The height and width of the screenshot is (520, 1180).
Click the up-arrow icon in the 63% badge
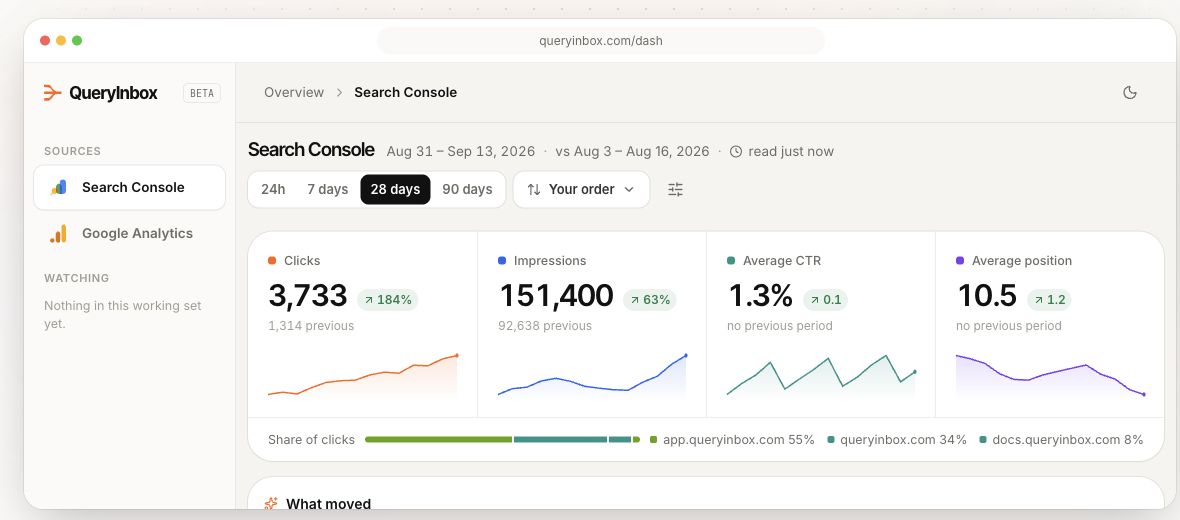pyautogui.click(x=634, y=300)
